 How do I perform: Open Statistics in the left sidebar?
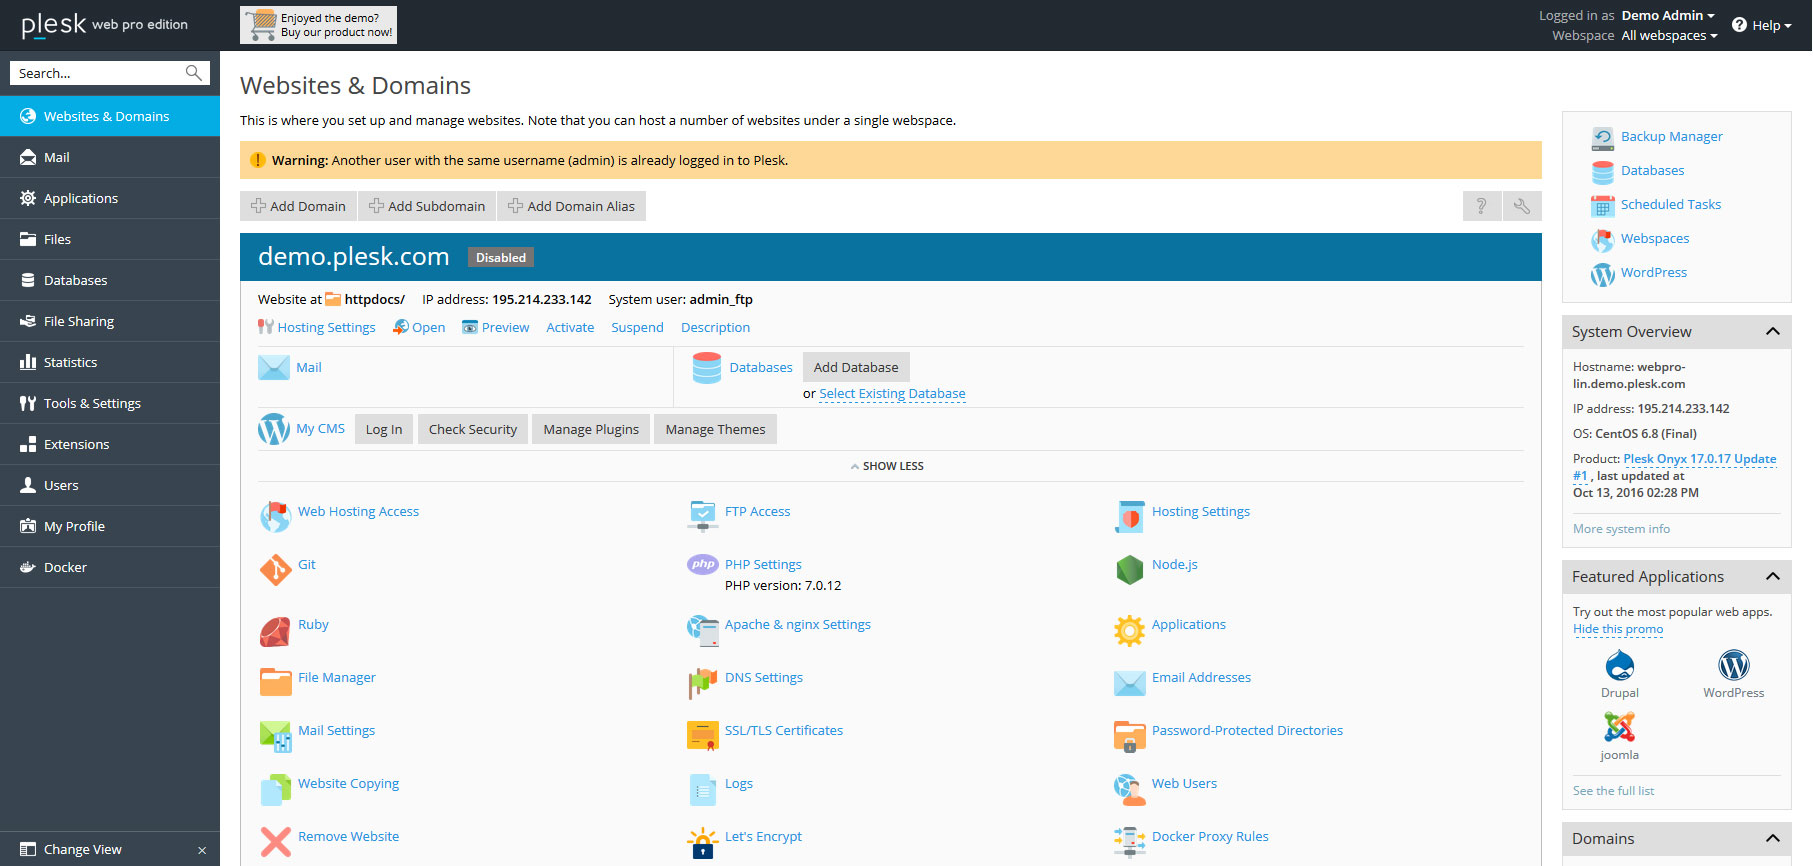(110, 362)
